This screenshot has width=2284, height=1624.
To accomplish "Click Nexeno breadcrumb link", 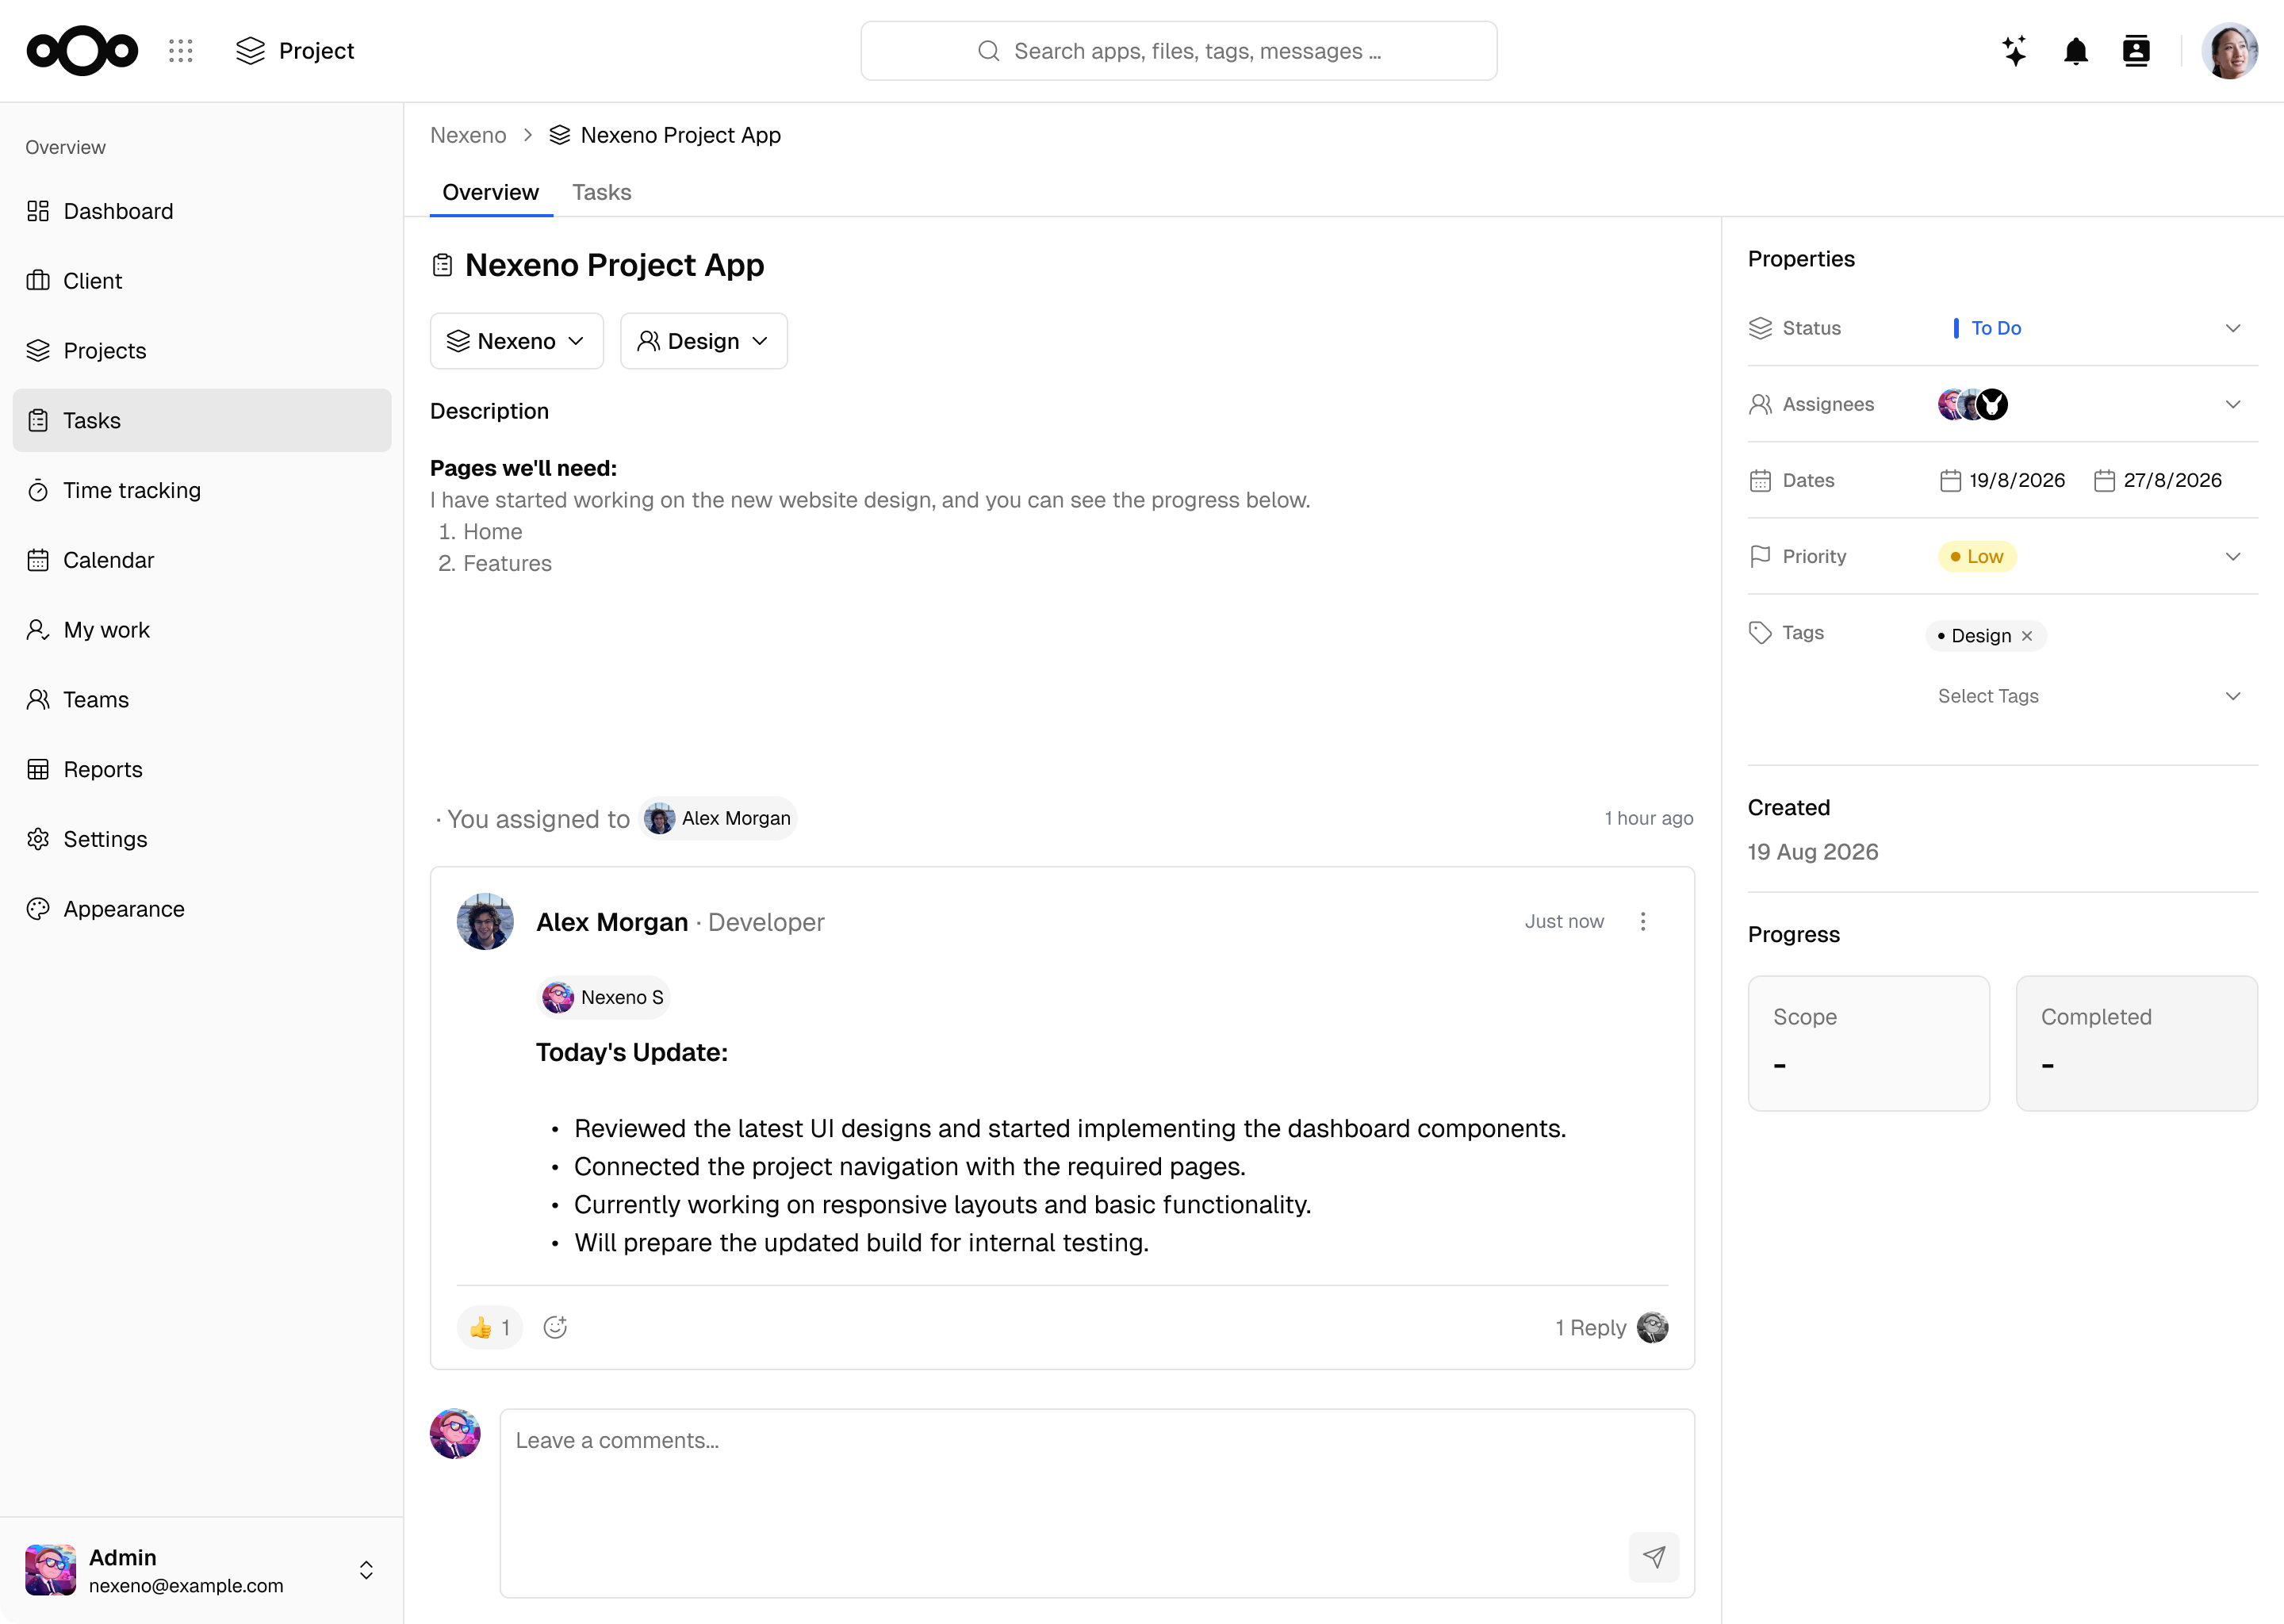I will pyautogui.click(x=468, y=135).
